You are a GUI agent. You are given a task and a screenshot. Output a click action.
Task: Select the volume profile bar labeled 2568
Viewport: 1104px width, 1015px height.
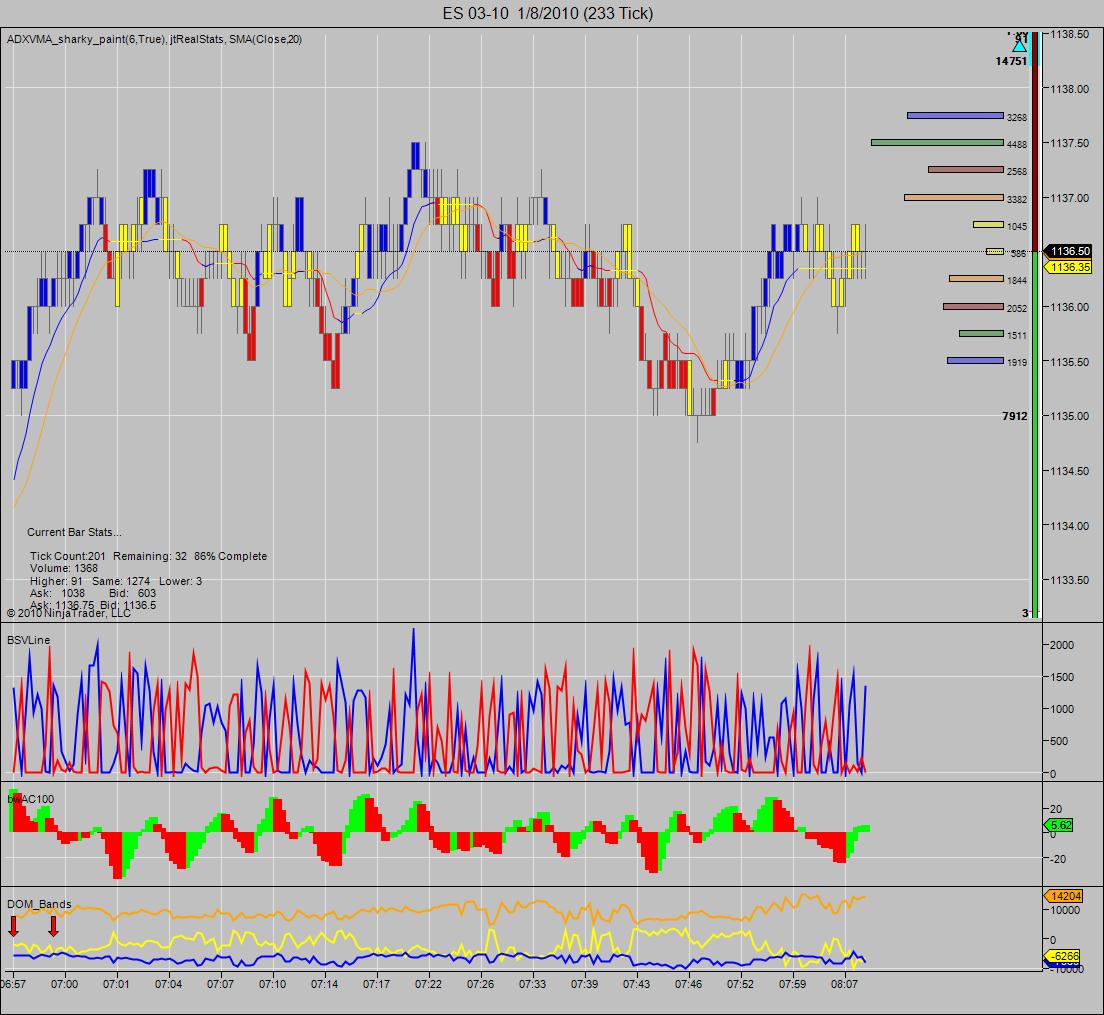click(x=965, y=170)
